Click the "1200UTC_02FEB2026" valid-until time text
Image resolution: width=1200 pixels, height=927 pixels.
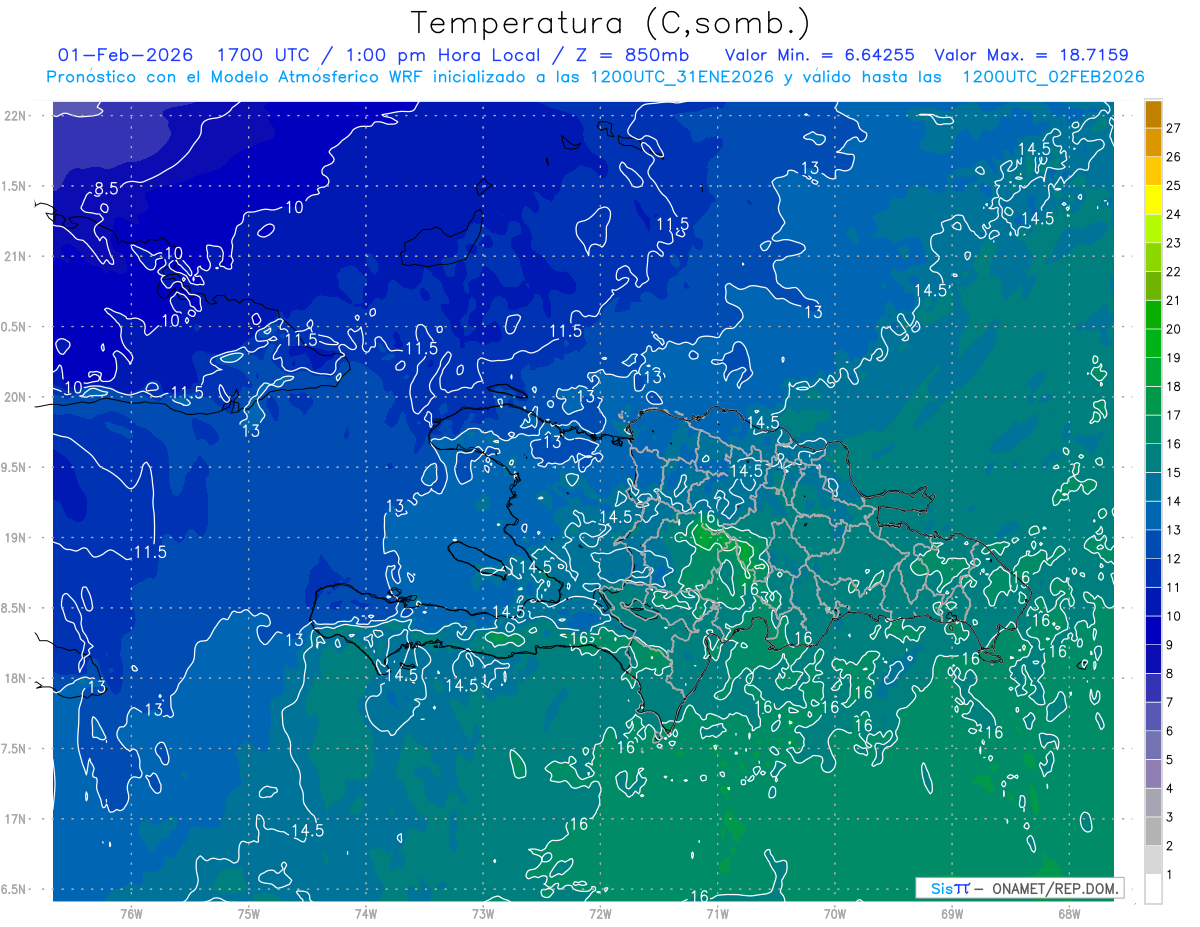click(x=1053, y=77)
